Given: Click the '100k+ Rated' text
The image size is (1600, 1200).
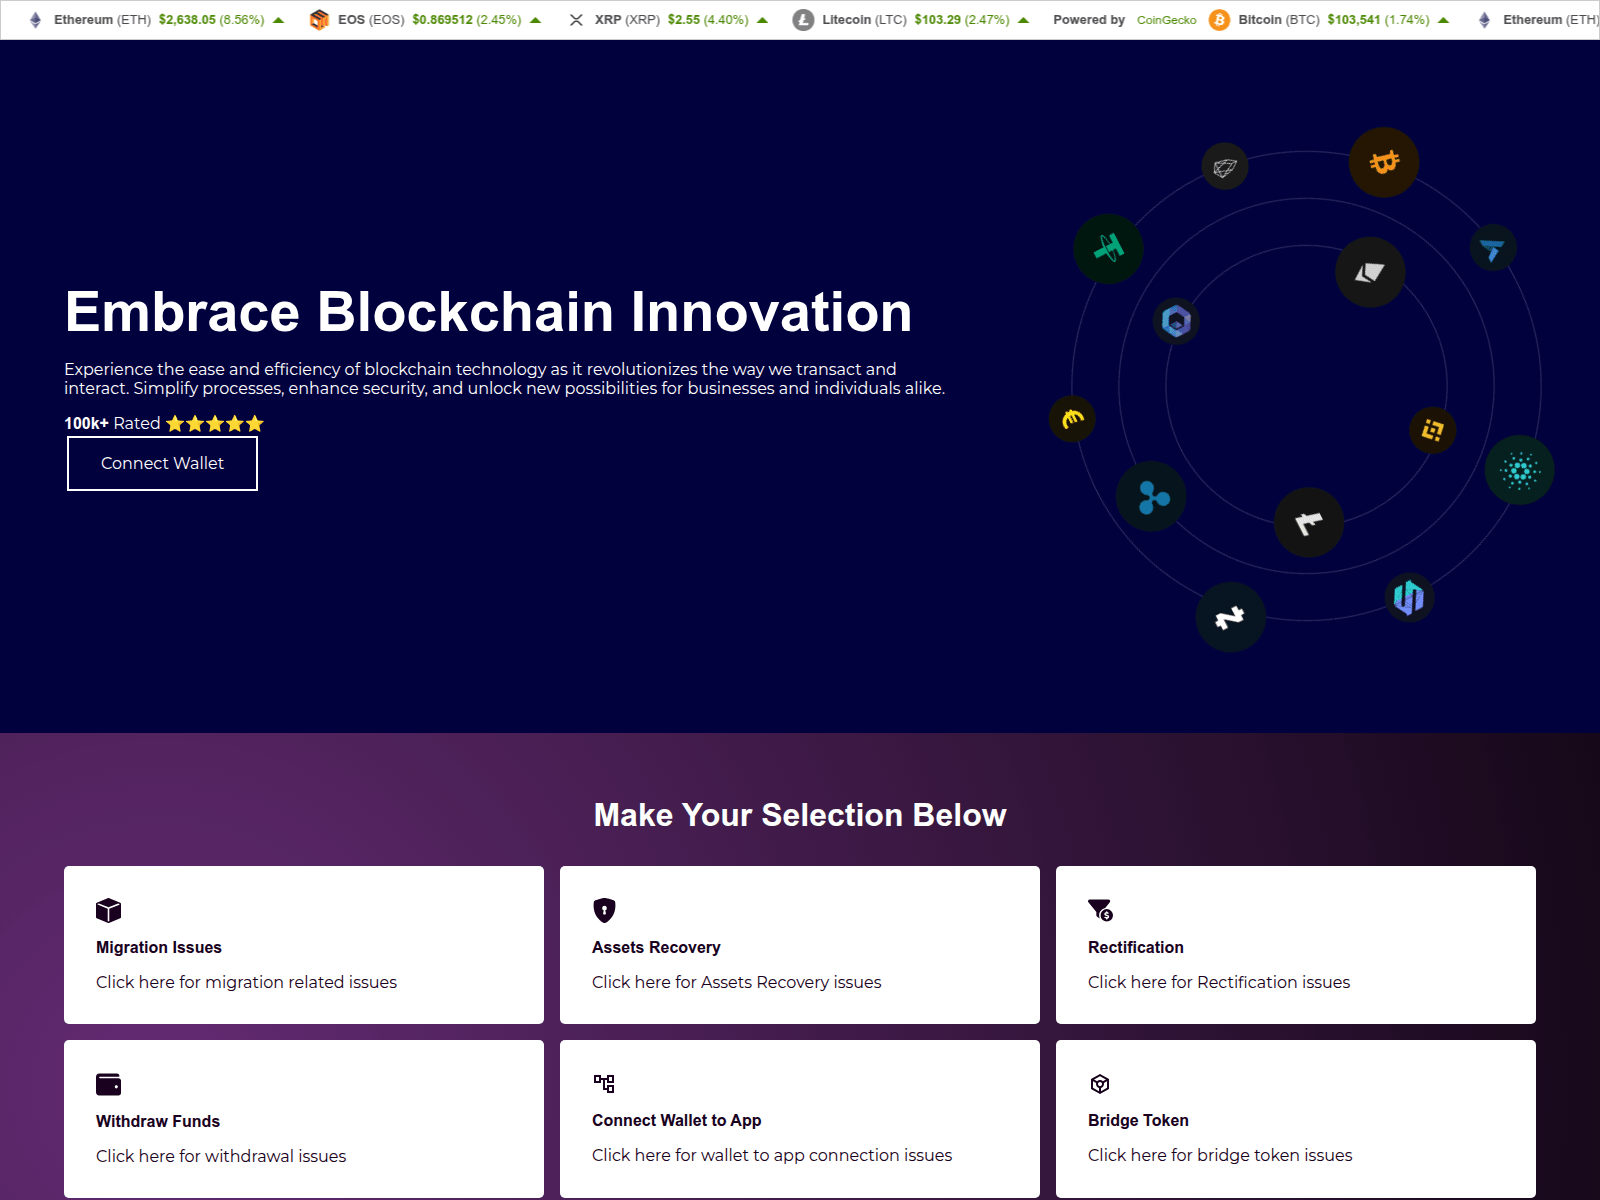Looking at the screenshot, I should click(112, 423).
